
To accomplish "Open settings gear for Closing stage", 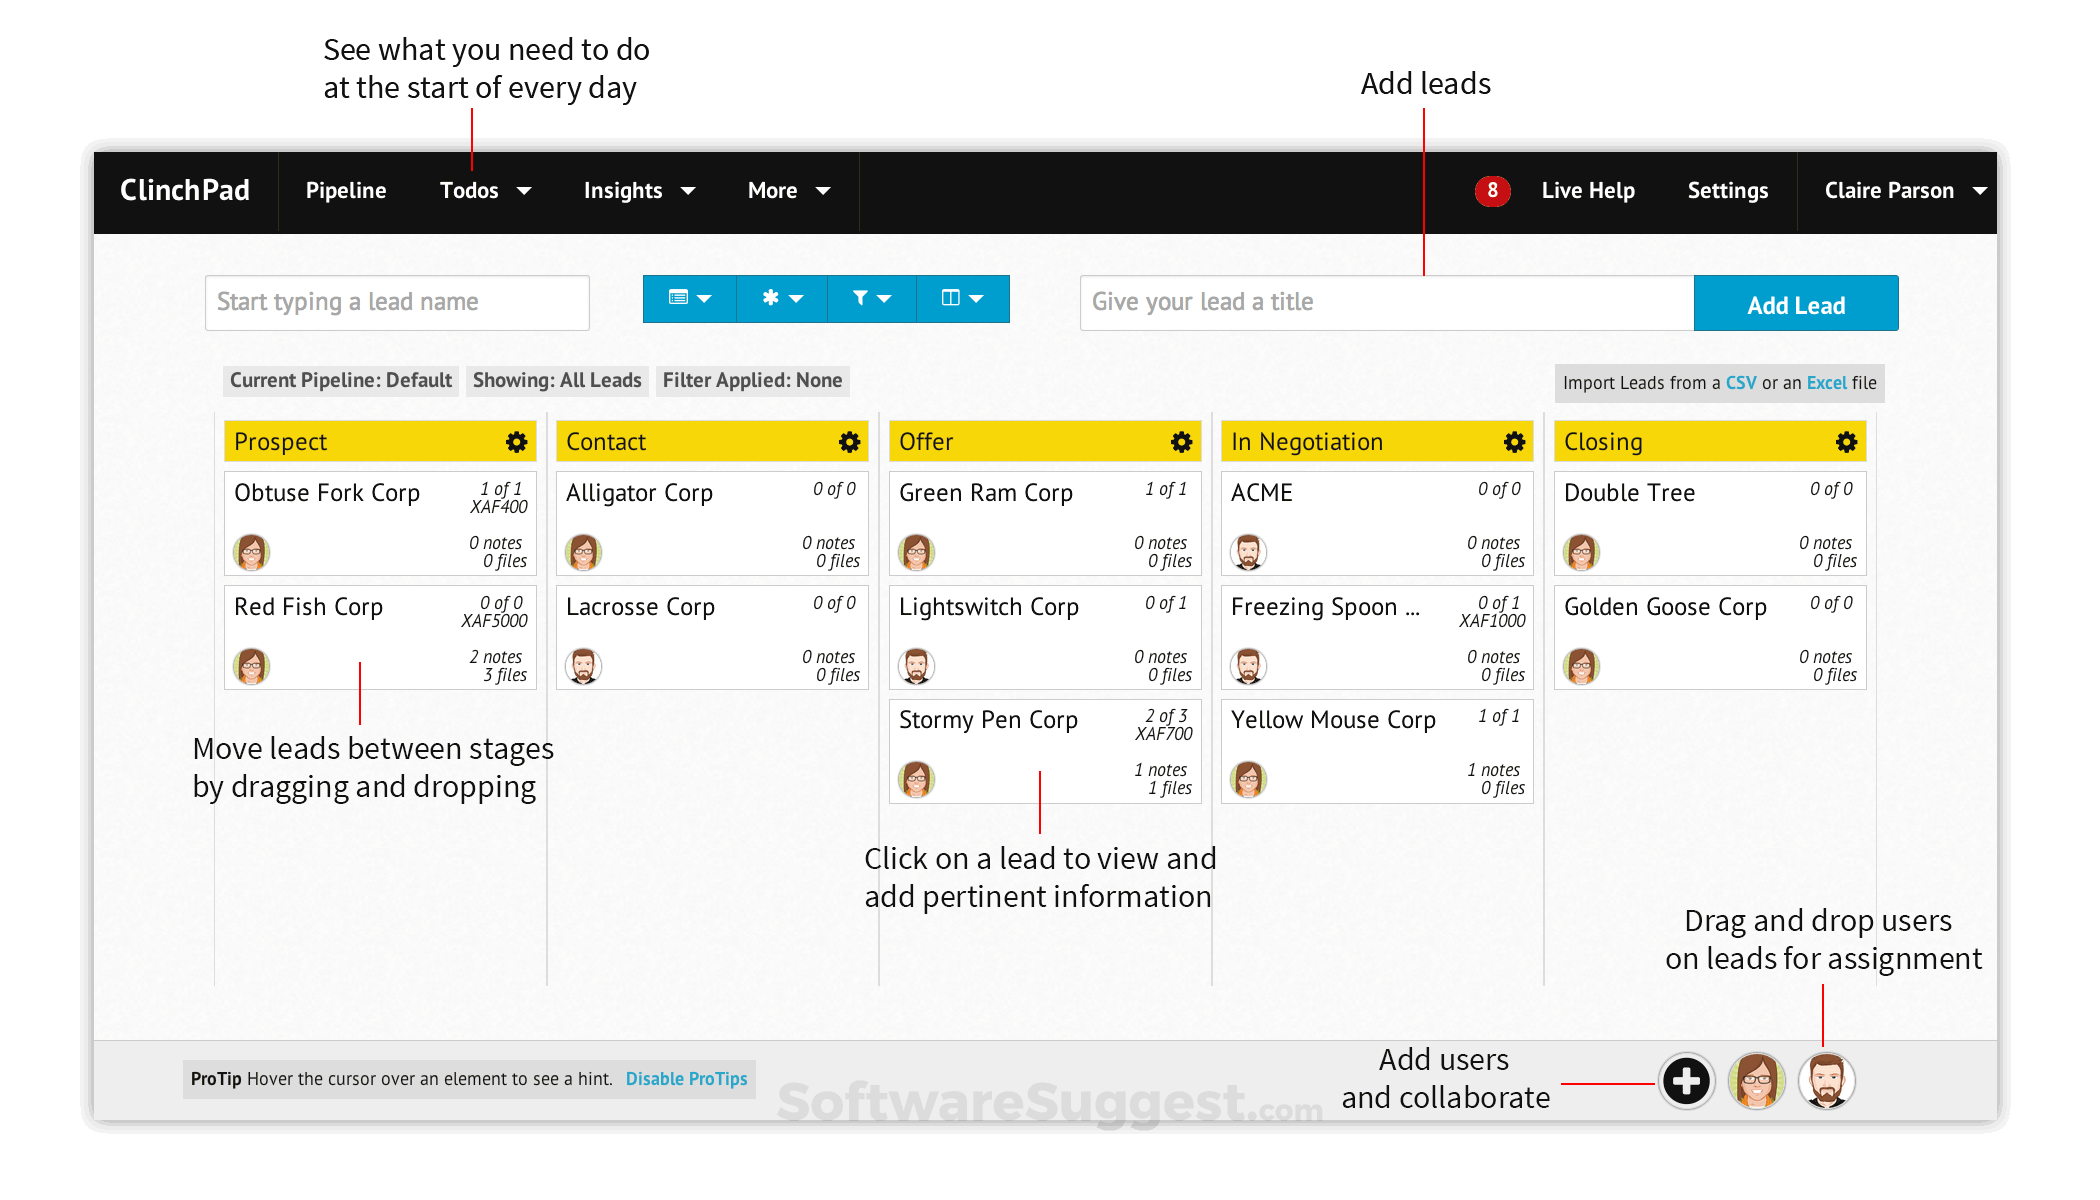I will pos(1845,441).
